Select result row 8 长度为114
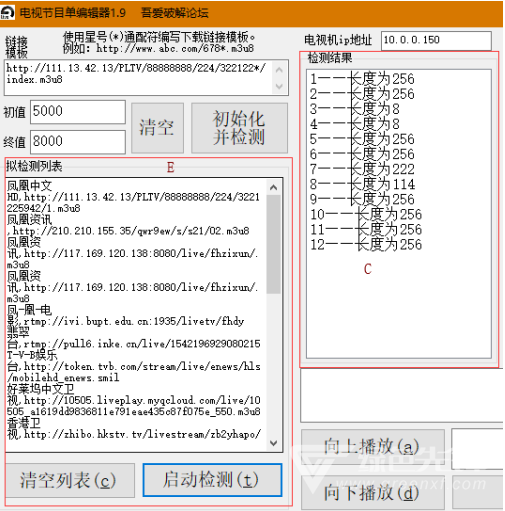The height and width of the screenshot is (511, 505). click(362, 184)
